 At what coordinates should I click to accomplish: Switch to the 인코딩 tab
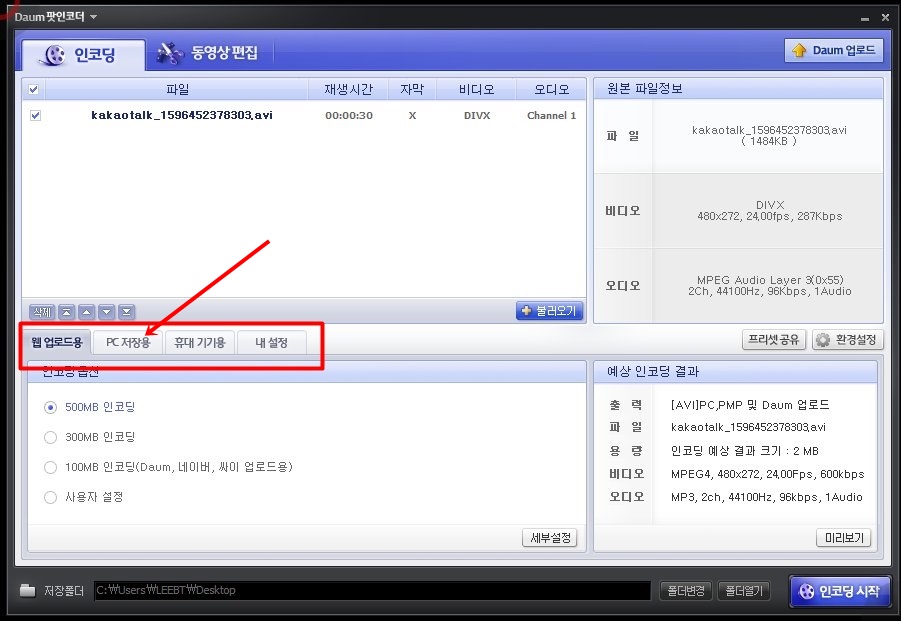coord(82,55)
